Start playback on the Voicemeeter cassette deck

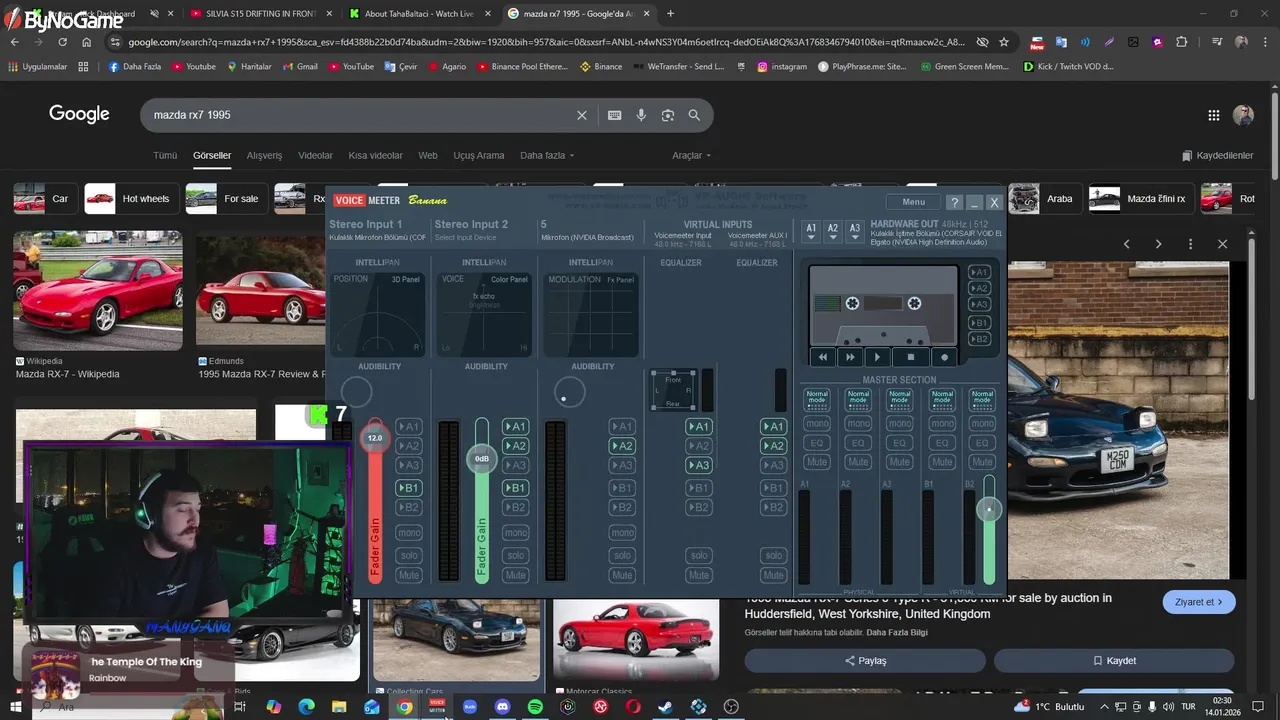click(878, 357)
